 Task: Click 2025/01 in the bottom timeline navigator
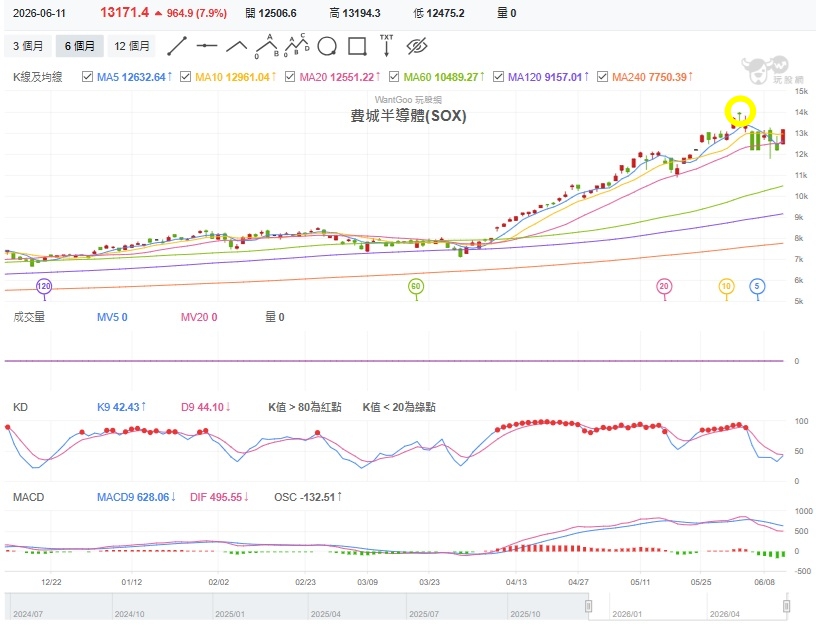230,614
